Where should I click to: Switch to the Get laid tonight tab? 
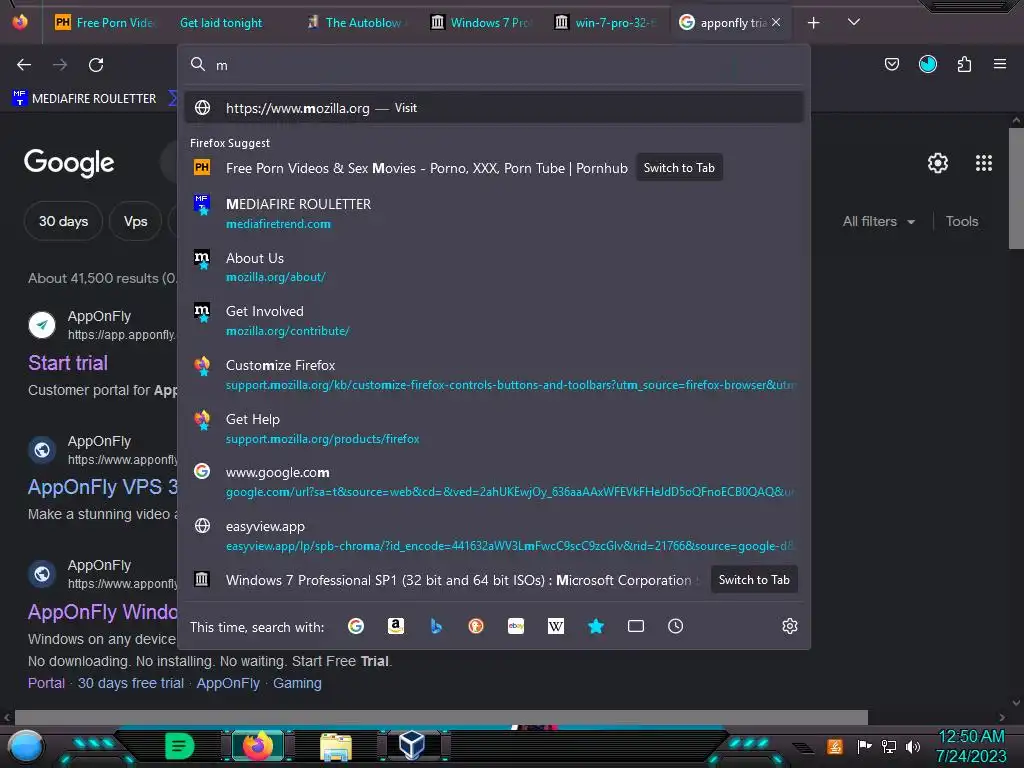[221, 23]
